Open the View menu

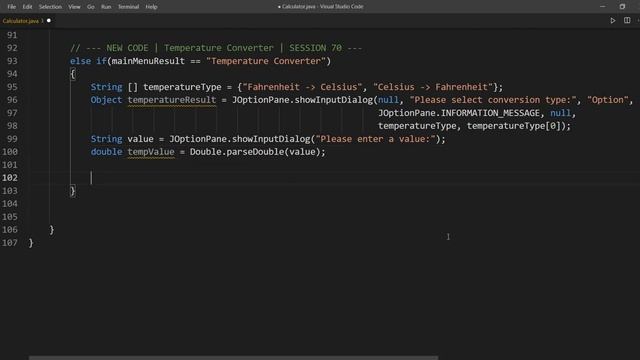[74, 7]
